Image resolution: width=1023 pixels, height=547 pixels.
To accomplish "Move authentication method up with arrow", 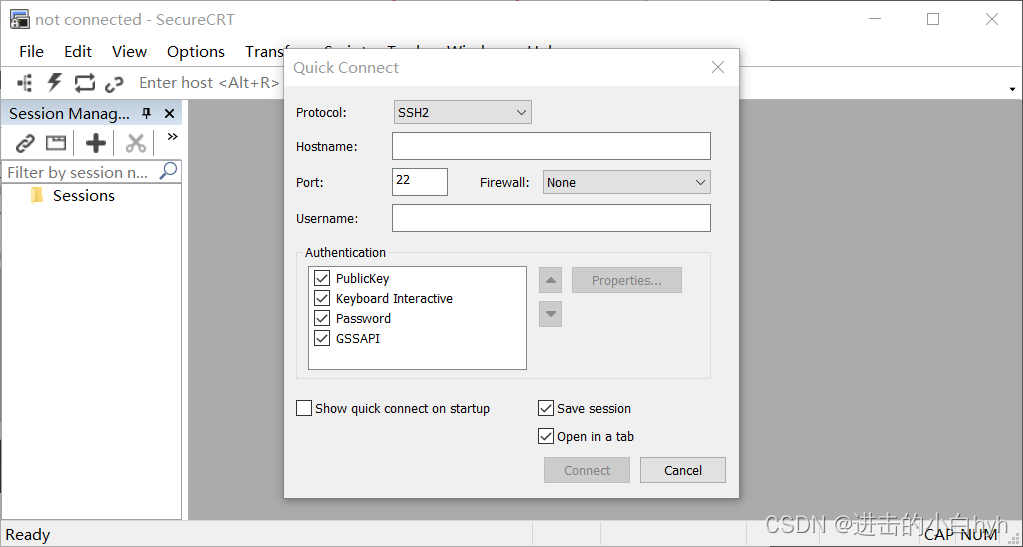I will [550, 280].
